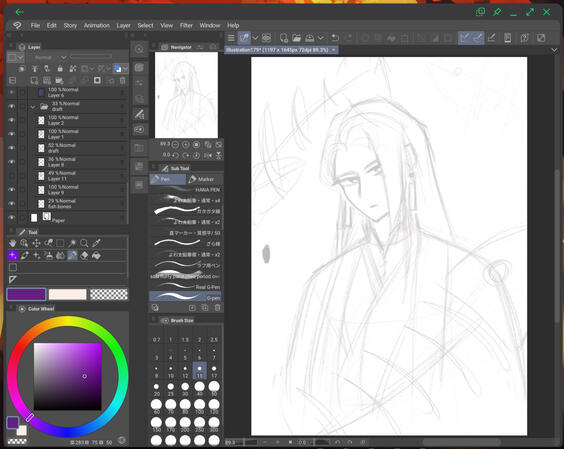
Task: Select the Eyedropper tool in Tool palette
Action: [x=96, y=243]
